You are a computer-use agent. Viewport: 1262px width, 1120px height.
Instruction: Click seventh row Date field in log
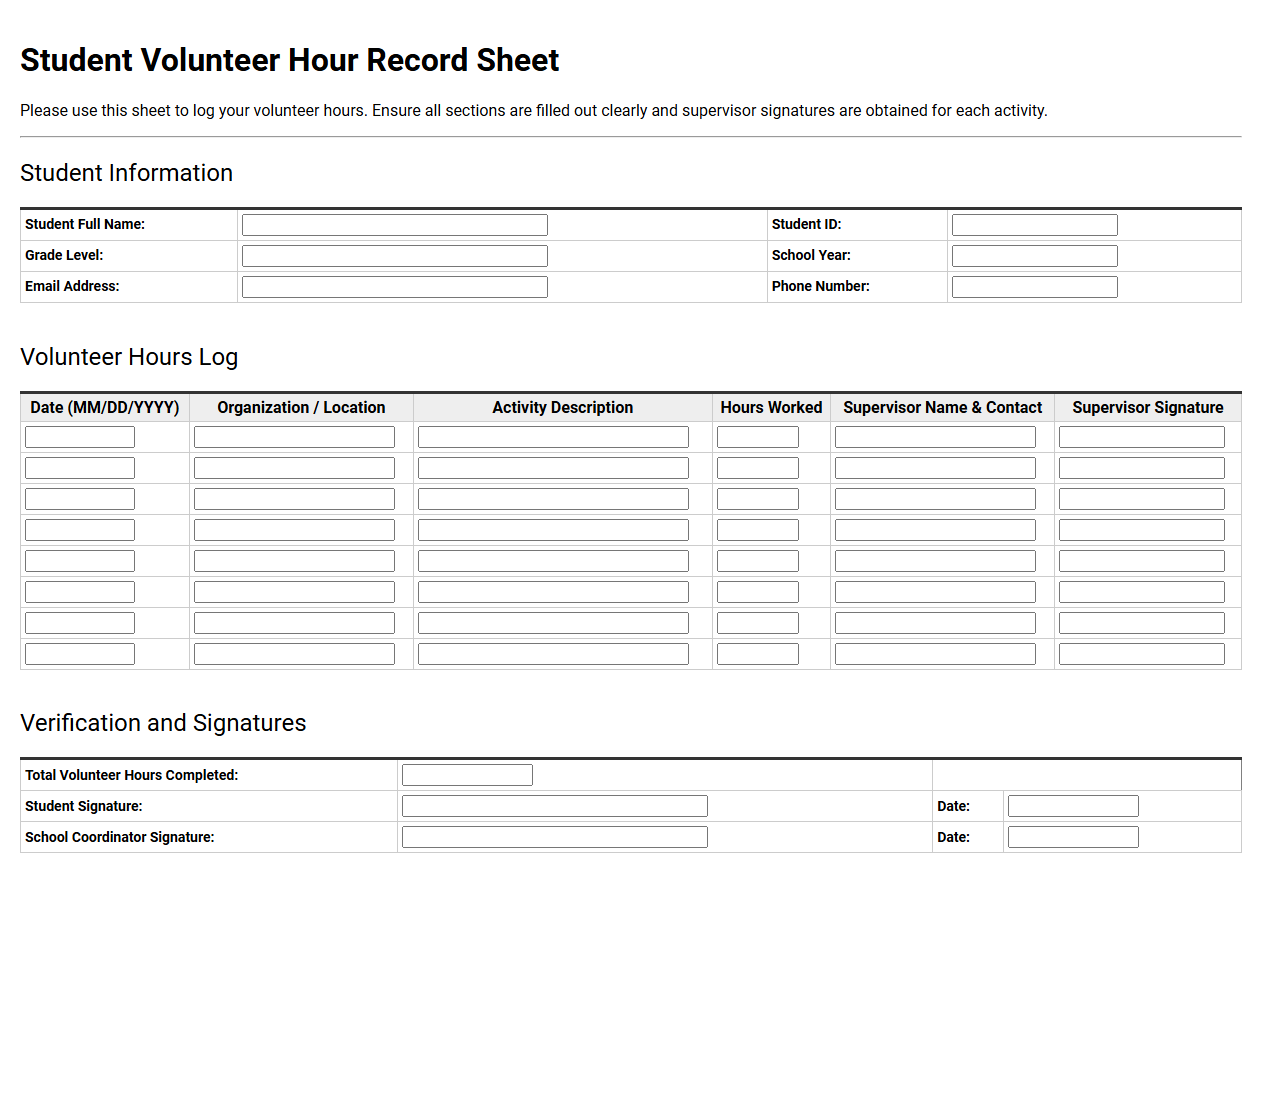(x=80, y=623)
